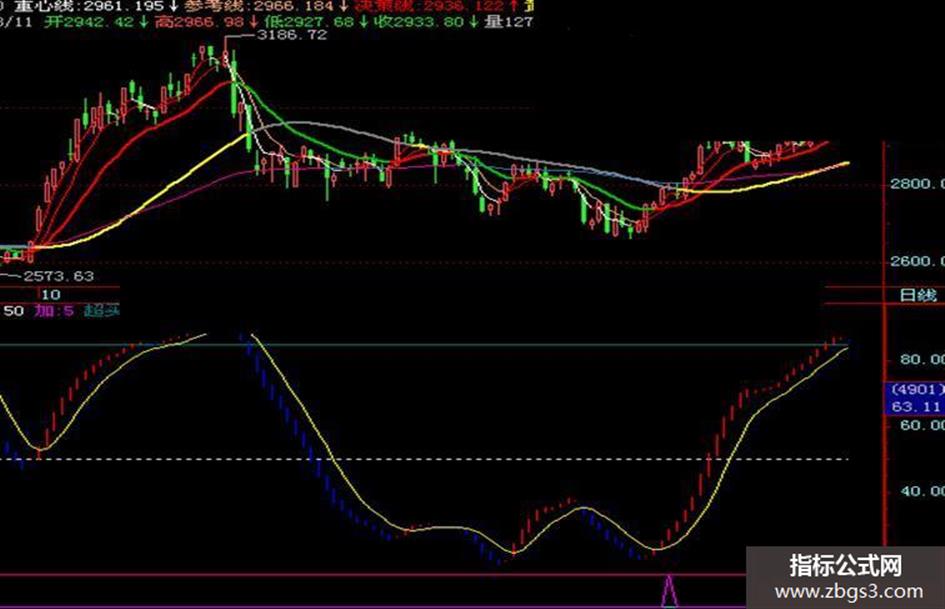Click the peak price label 3186.72
The height and width of the screenshot is (609, 945).
[x=292, y=35]
